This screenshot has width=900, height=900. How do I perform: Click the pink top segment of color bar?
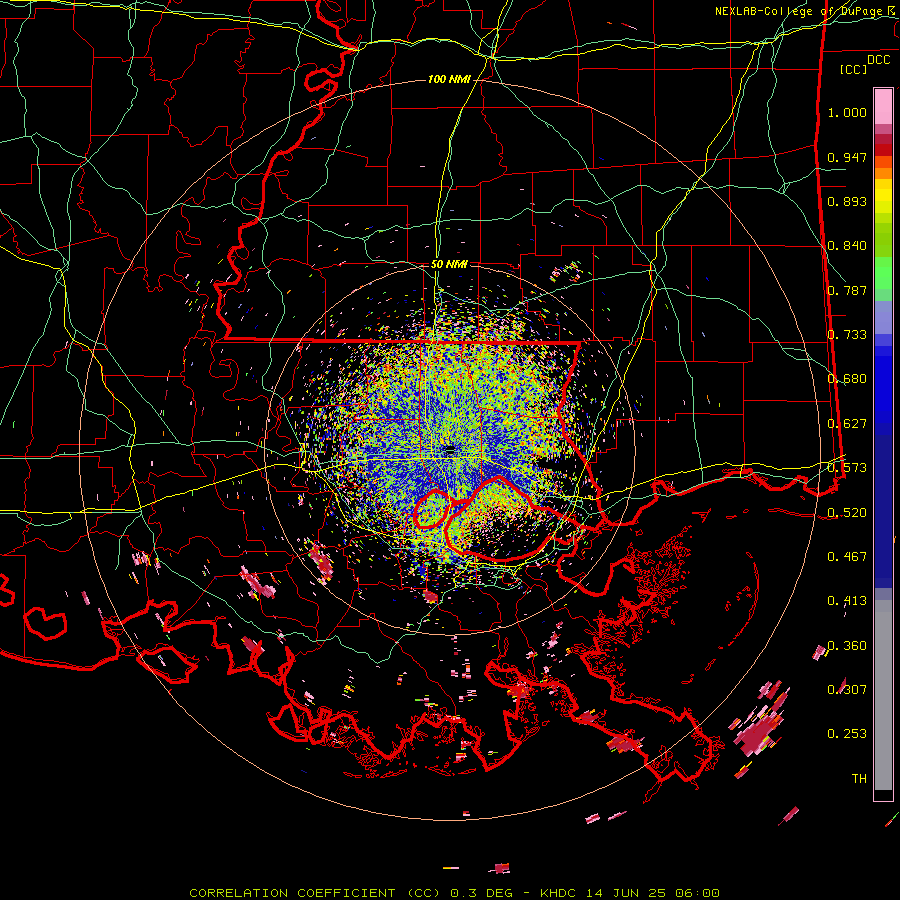tap(883, 106)
